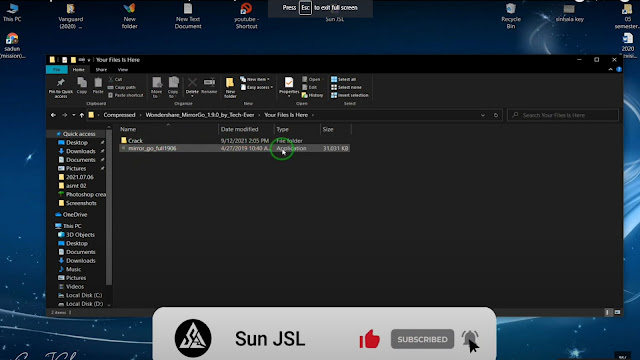Click Cut in the Clipboard group
The height and width of the screenshot is (360, 640).
(115, 79)
